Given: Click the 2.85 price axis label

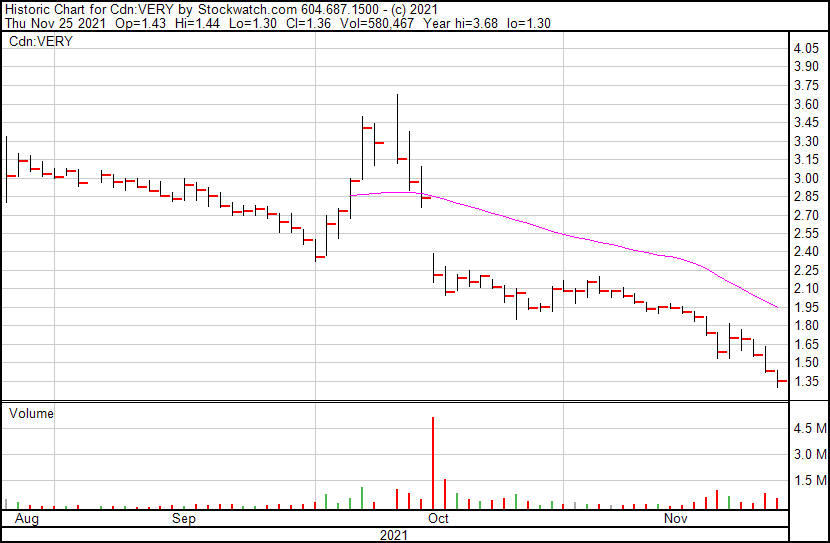Looking at the screenshot, I should (806, 197).
